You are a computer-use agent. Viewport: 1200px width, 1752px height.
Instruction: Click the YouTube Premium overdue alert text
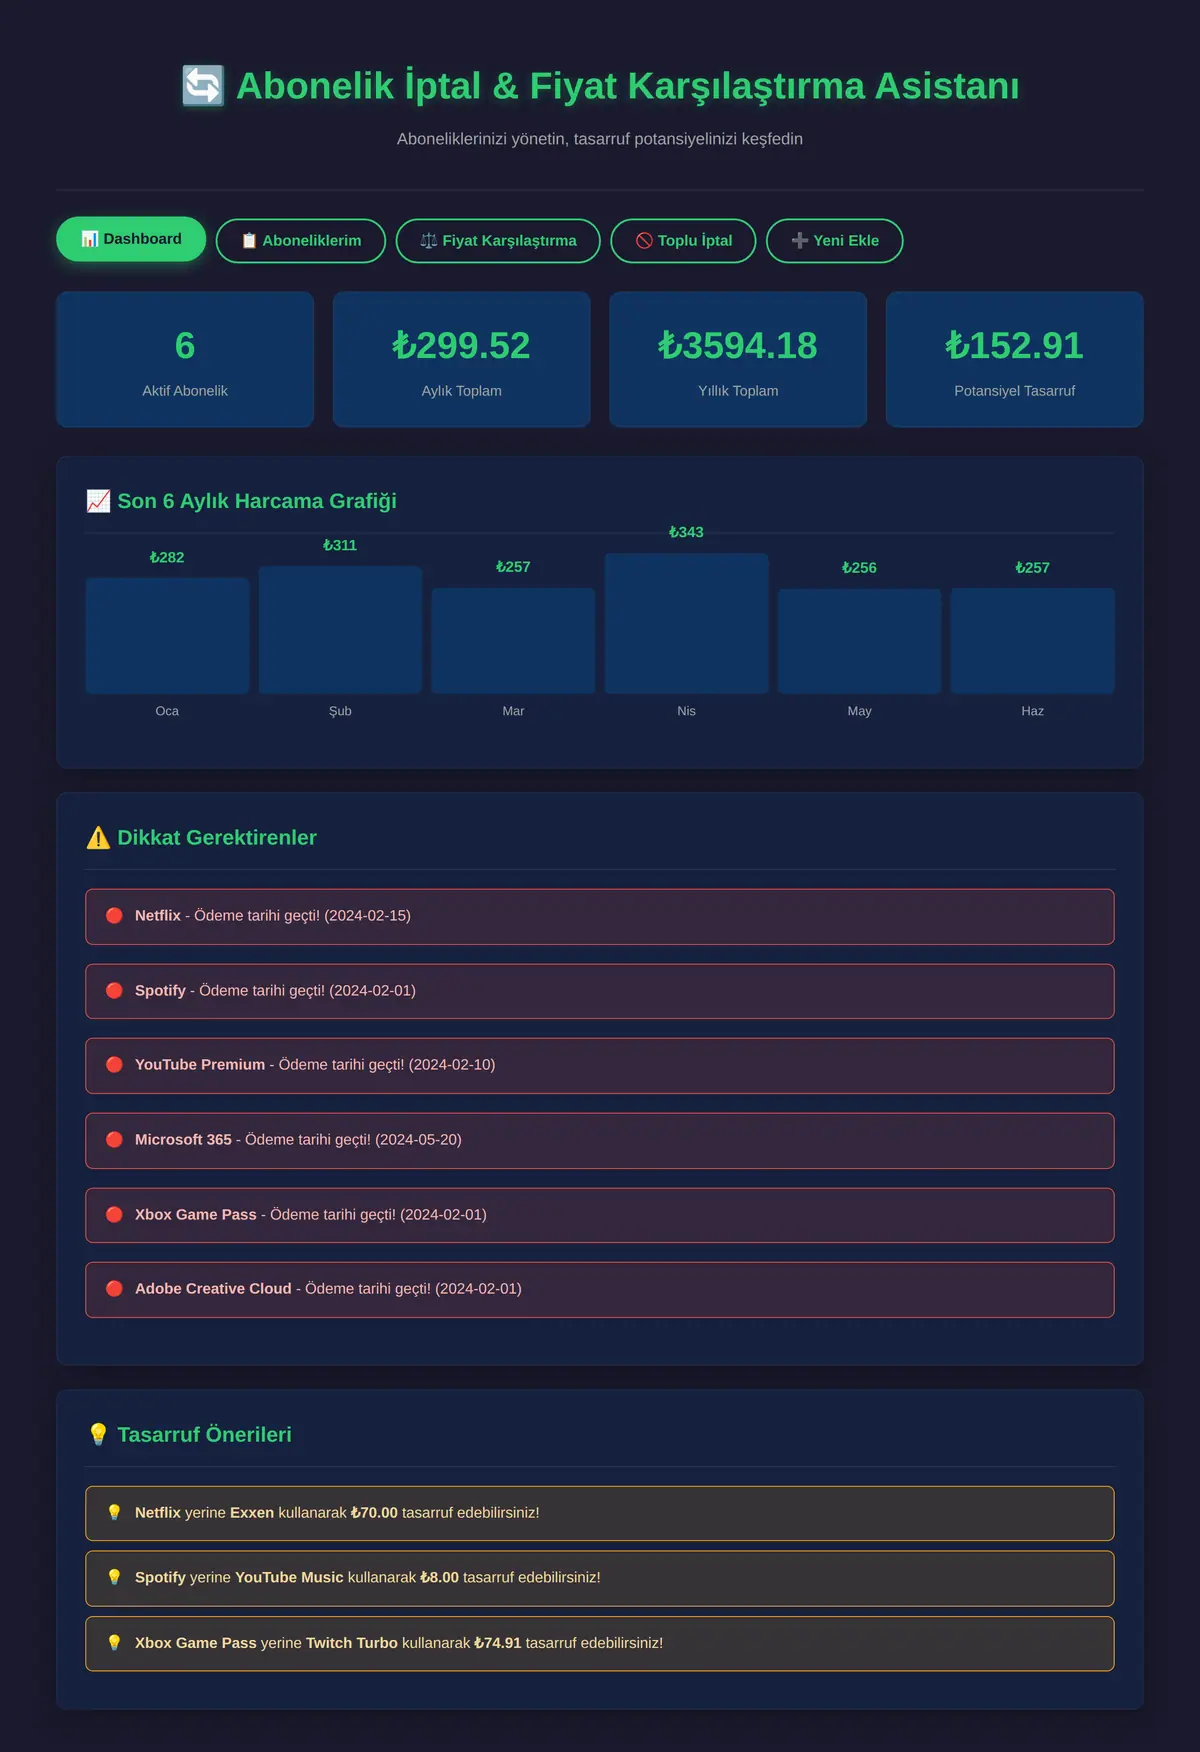tap(315, 1065)
